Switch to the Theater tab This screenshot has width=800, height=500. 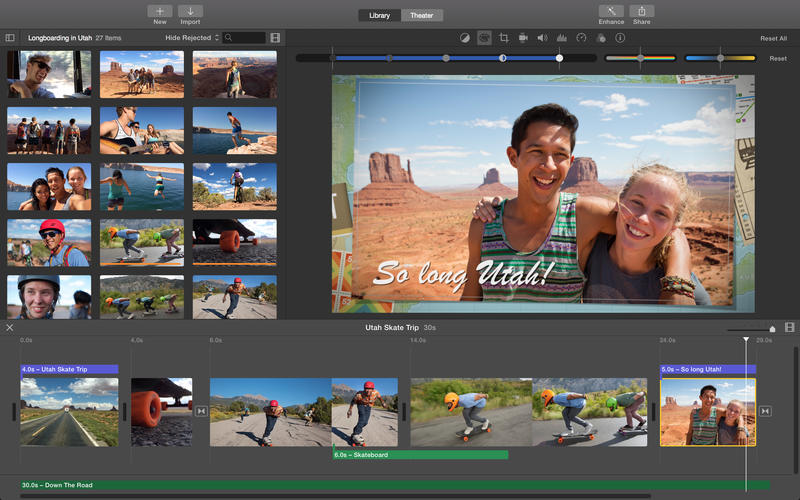tap(421, 15)
